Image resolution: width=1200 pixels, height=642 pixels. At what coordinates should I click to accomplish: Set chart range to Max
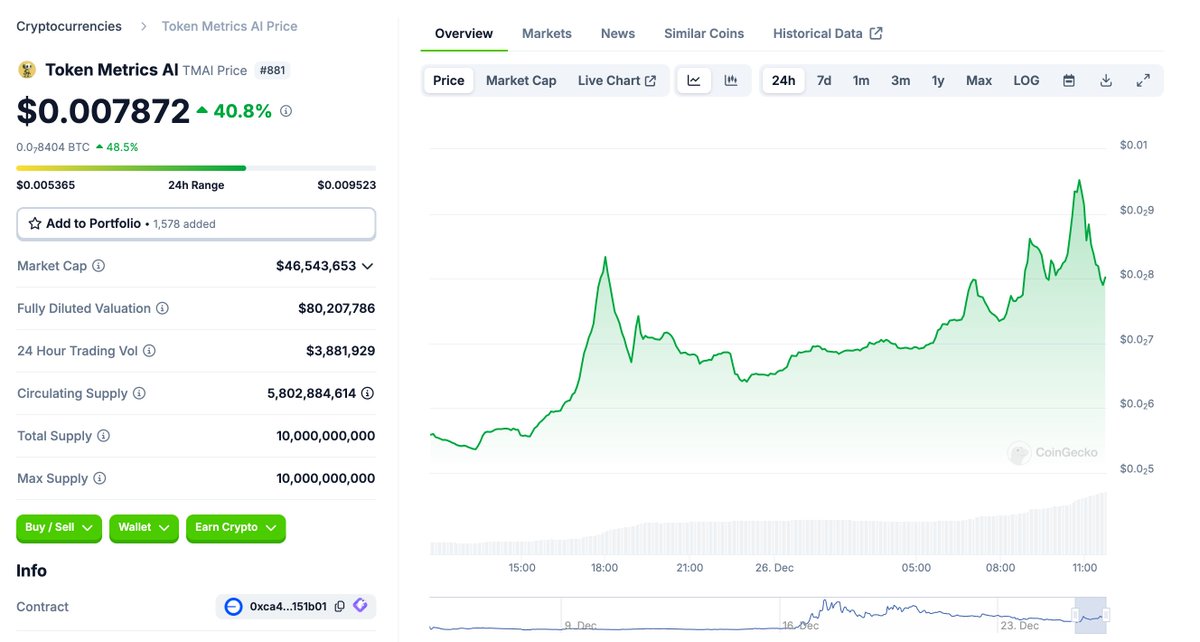(979, 80)
